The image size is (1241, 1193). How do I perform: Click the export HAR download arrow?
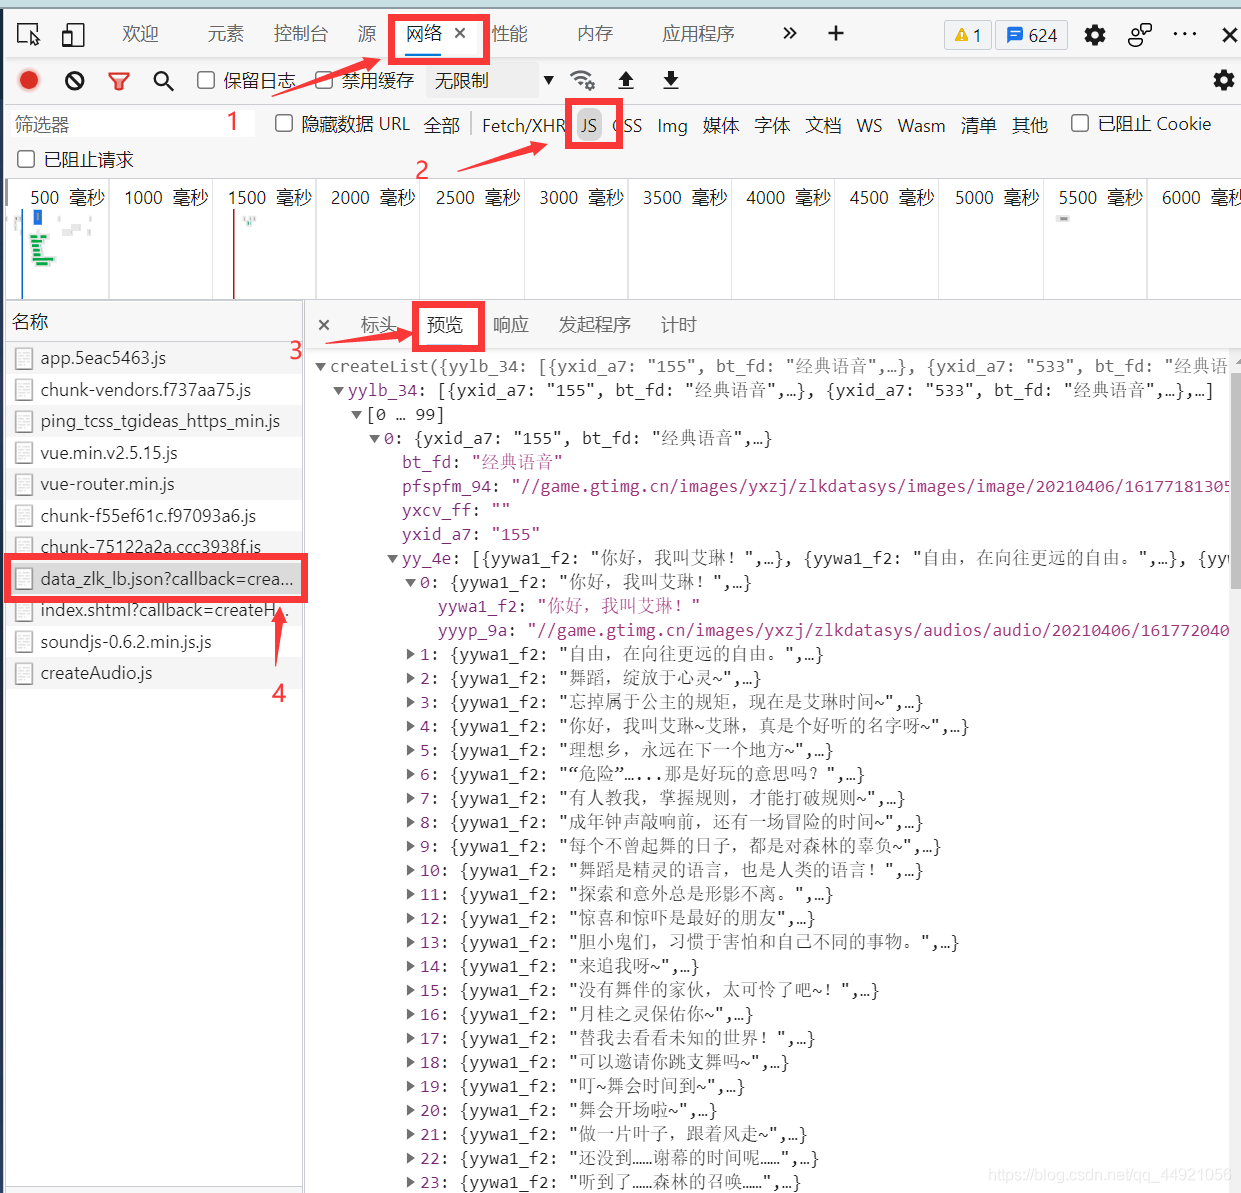[x=671, y=80]
